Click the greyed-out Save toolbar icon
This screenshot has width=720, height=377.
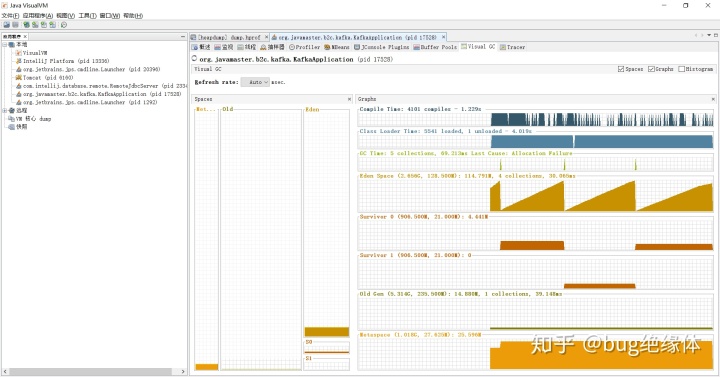click(x=15, y=25)
